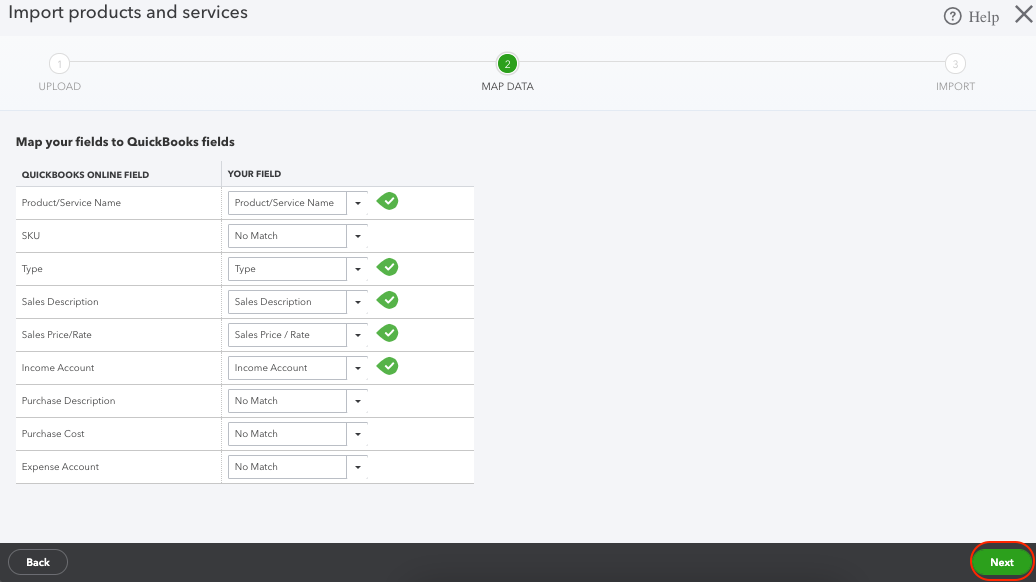Click the UPLOAD step label
The image size is (1036, 582).
pos(59,87)
